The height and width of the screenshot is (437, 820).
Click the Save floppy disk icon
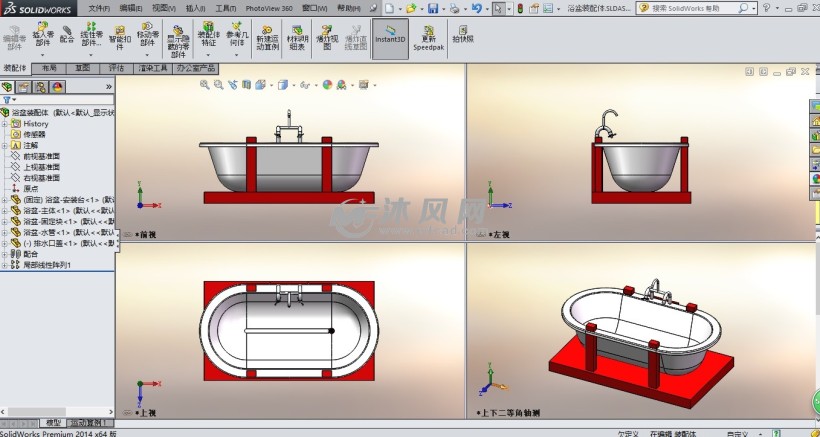tap(432, 8)
